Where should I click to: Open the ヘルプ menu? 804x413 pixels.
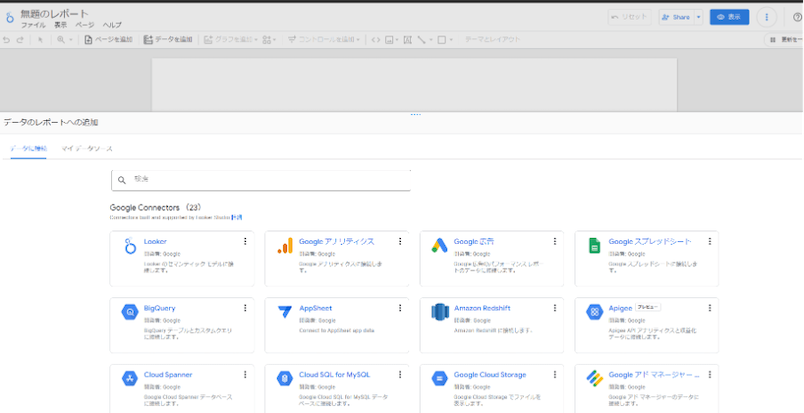(x=112, y=25)
